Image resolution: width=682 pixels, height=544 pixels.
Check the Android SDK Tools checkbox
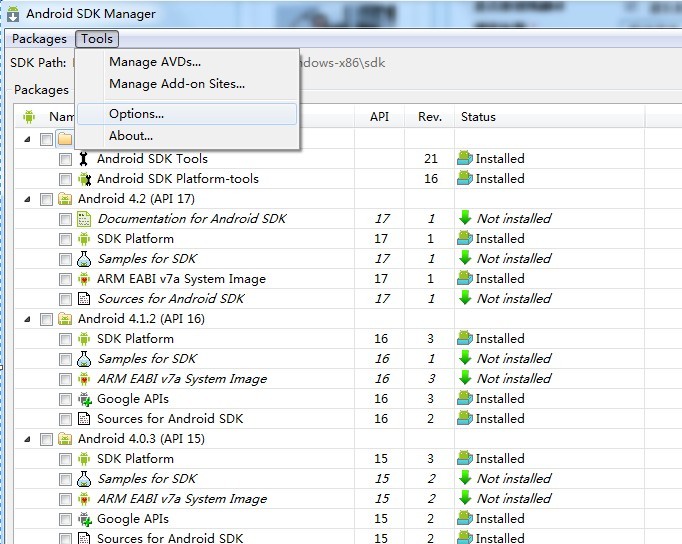coord(65,159)
